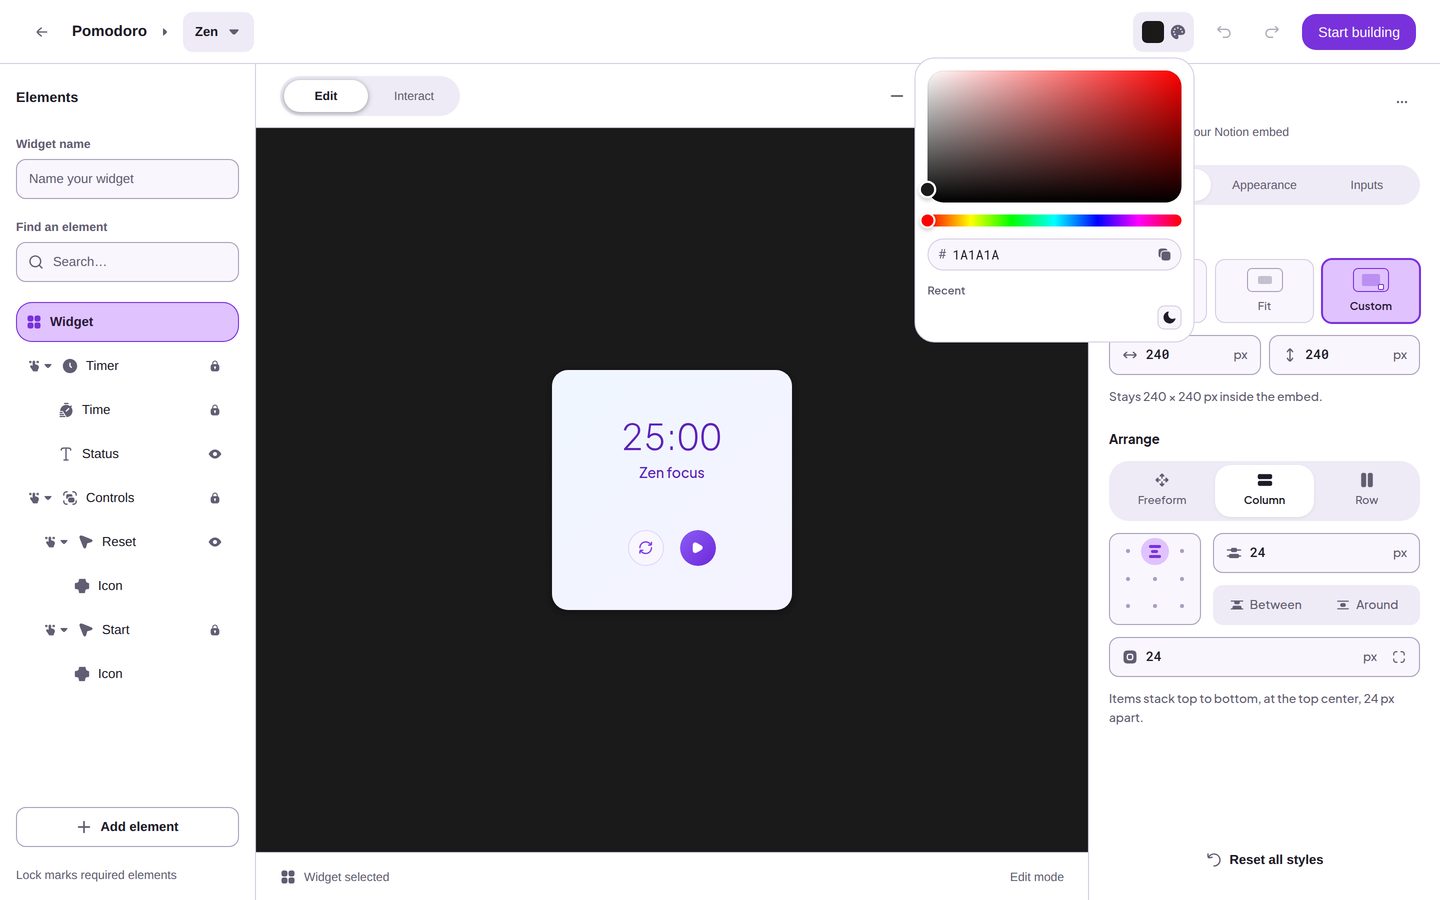Collapse the Reset group arrow
This screenshot has width=1440, height=900.
pos(64,542)
